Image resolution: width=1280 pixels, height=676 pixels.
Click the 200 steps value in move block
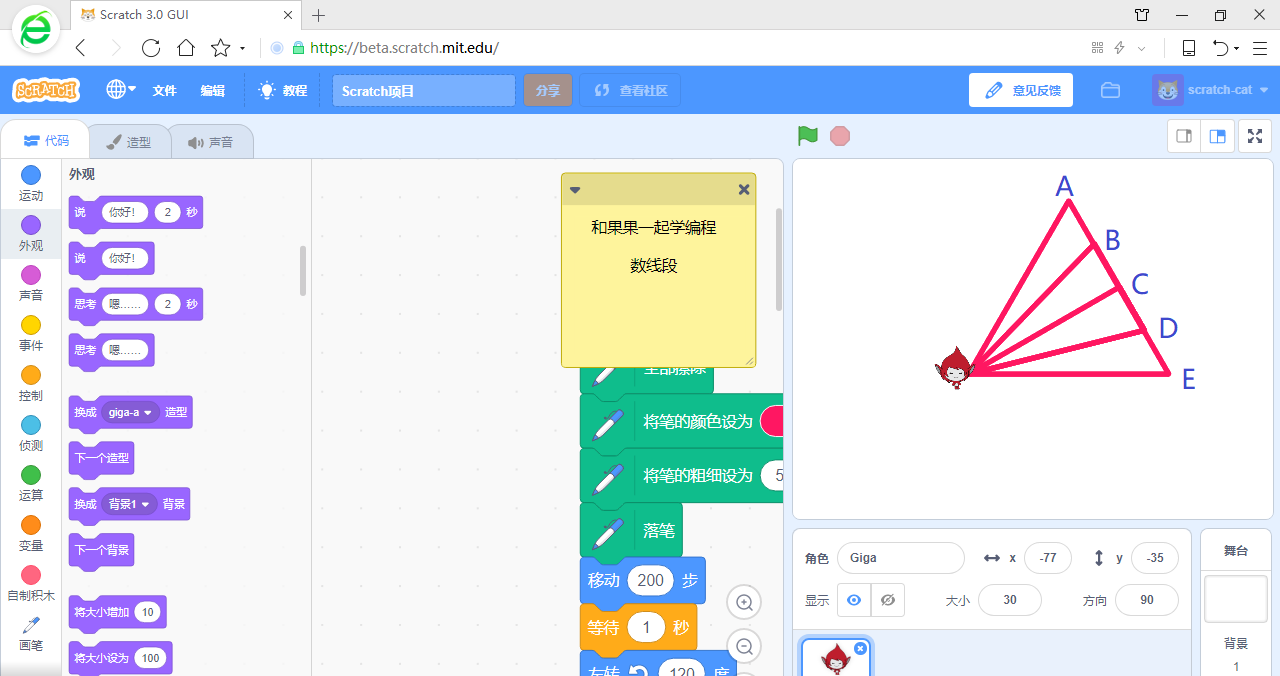[650, 580]
